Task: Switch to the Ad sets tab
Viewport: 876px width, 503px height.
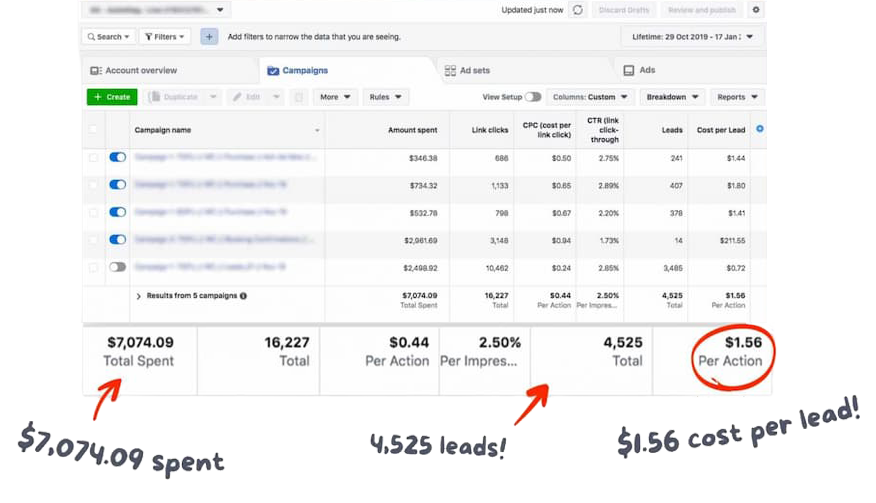Action: (x=468, y=70)
